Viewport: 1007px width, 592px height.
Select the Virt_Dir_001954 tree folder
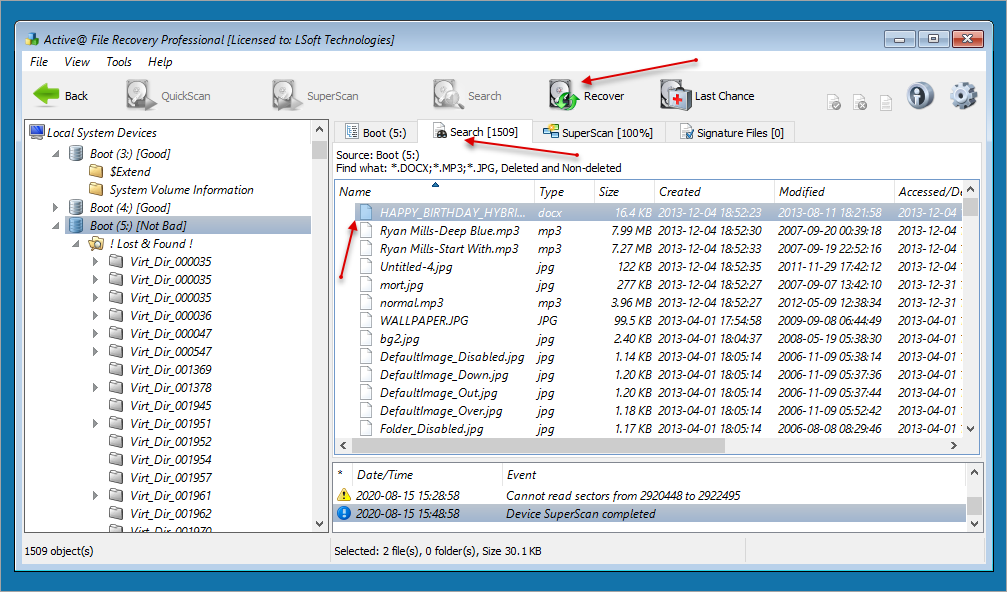tap(171, 459)
